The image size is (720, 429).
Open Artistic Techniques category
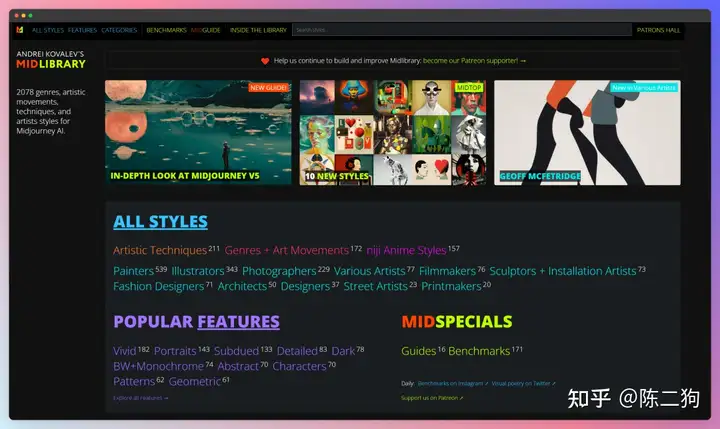point(160,250)
